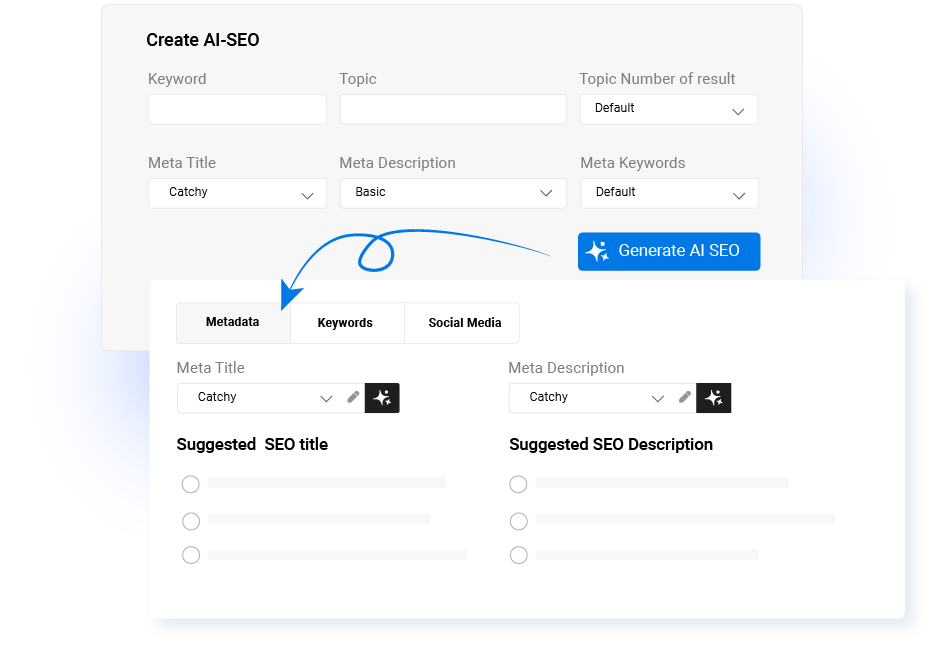The width and height of the screenshot is (933, 646).
Task: Expand the Meta Title Catchy dropdown in form
Action: pyautogui.click(x=237, y=193)
